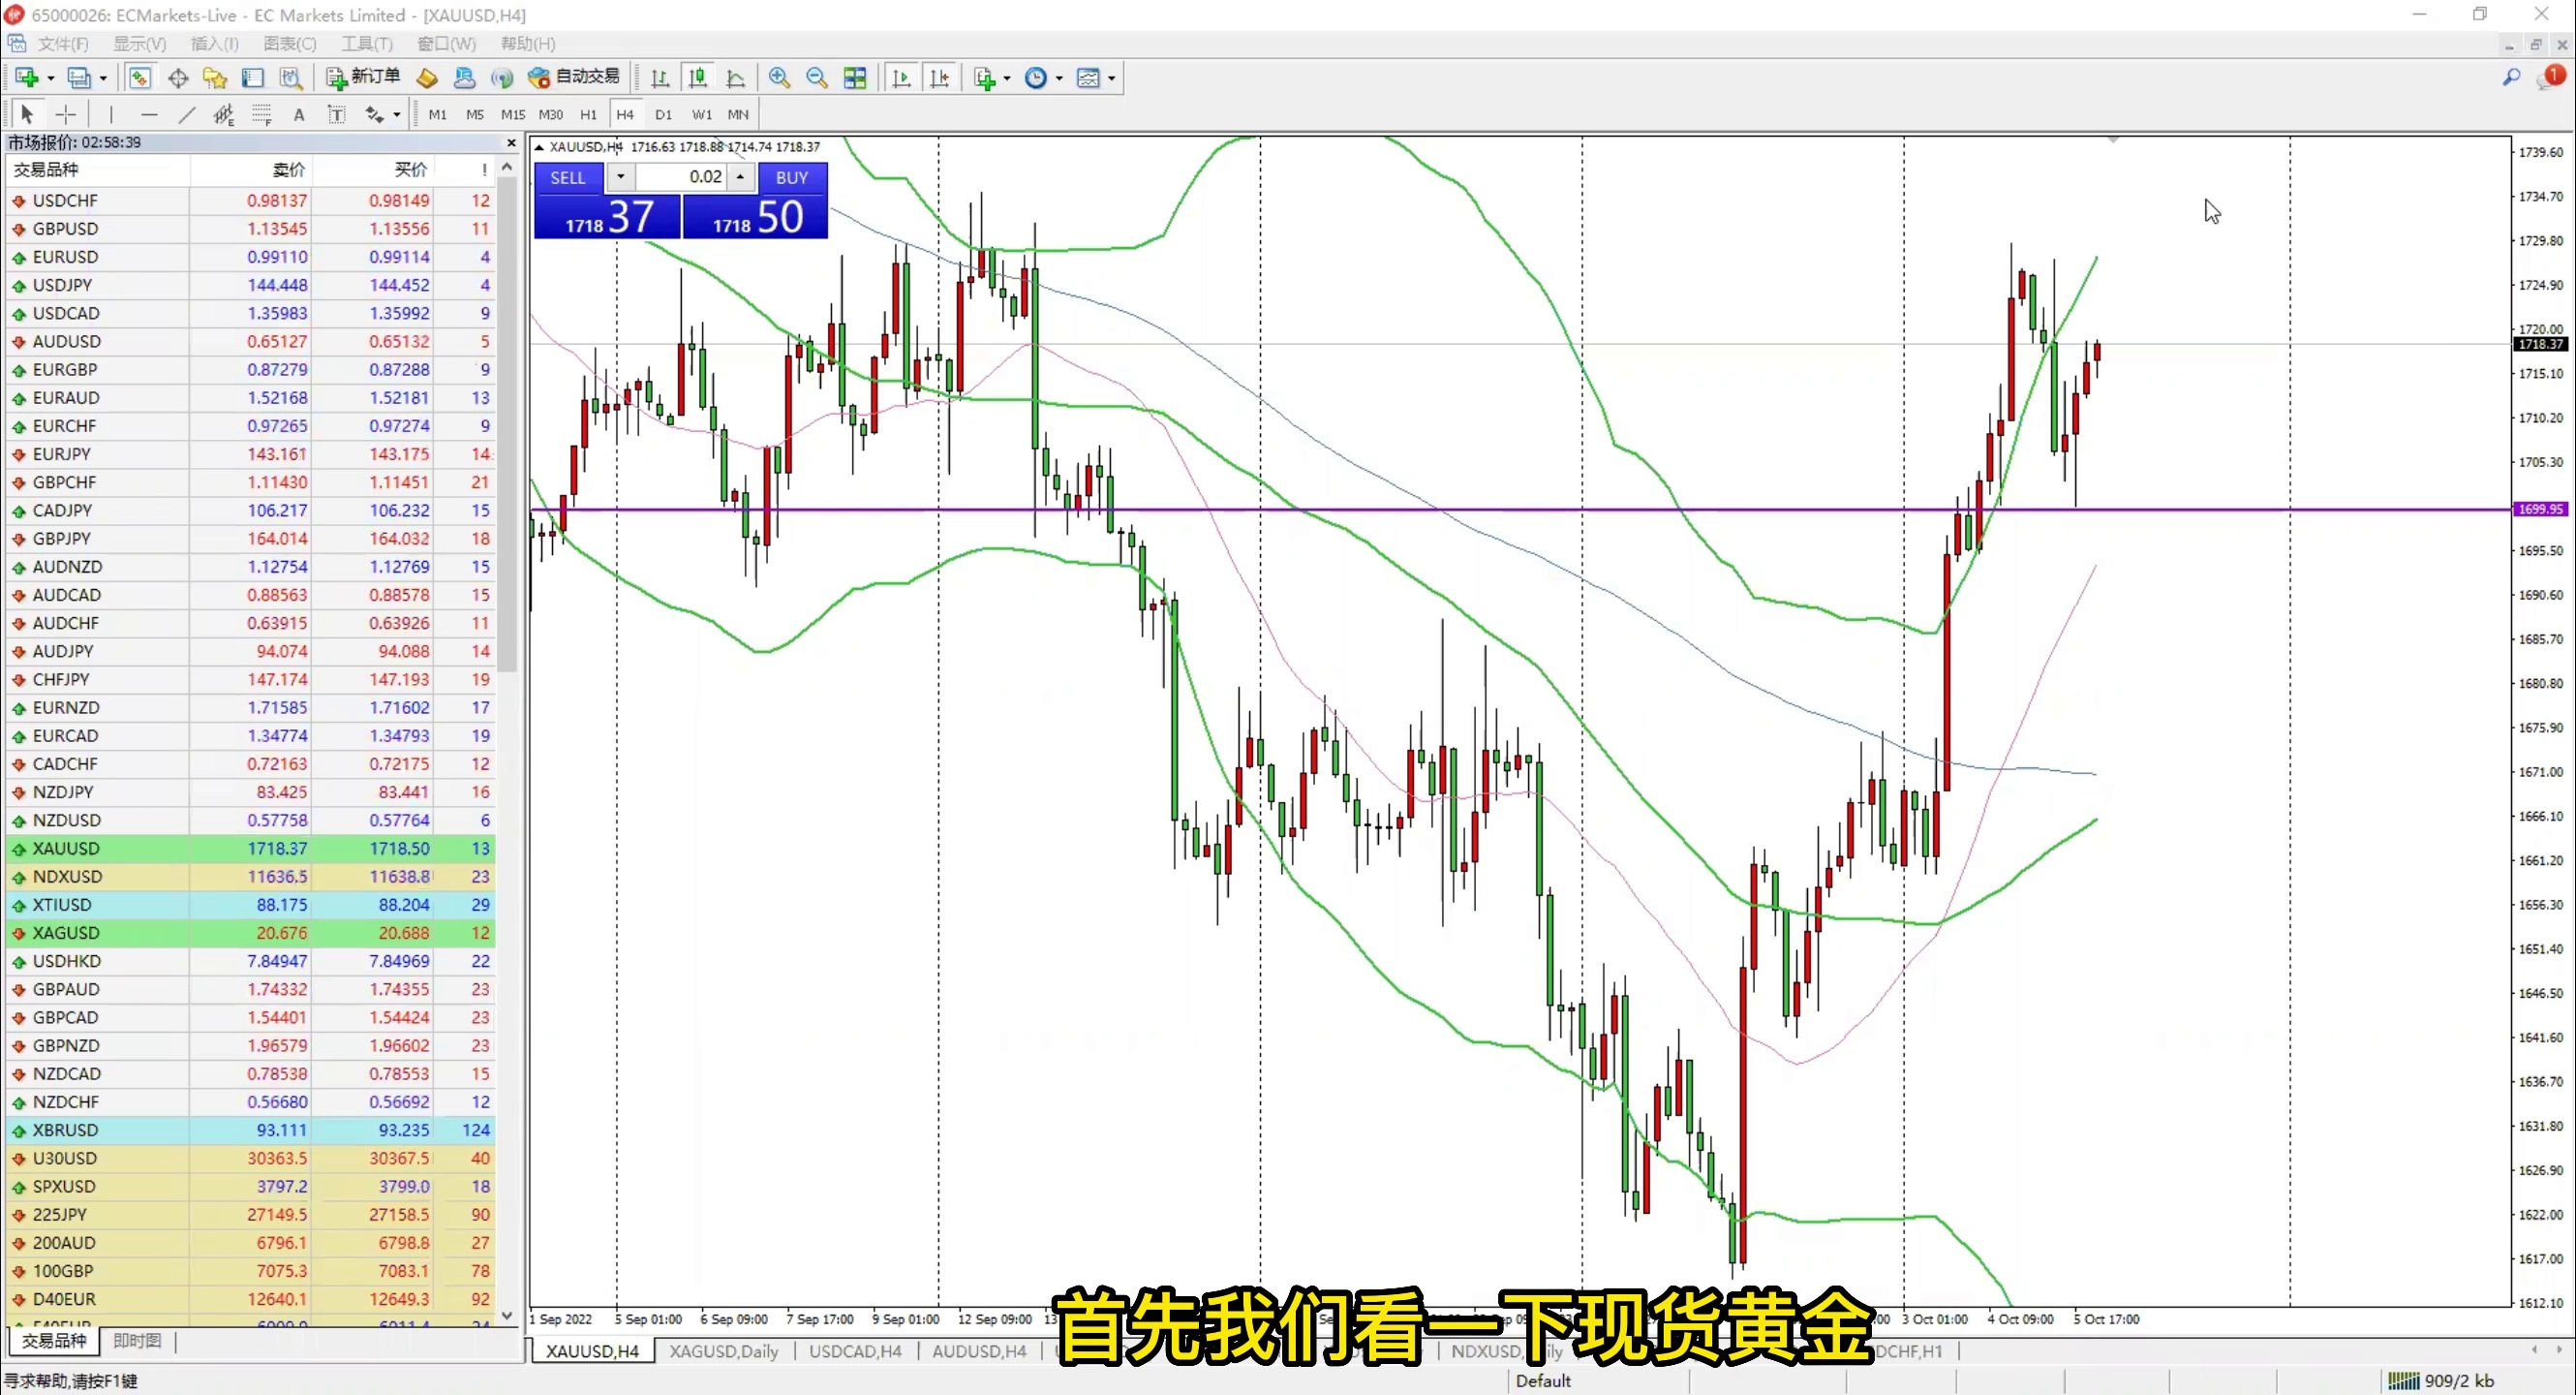Draw a horizontal line tool
This screenshot has width=2576, height=1395.
[149, 115]
